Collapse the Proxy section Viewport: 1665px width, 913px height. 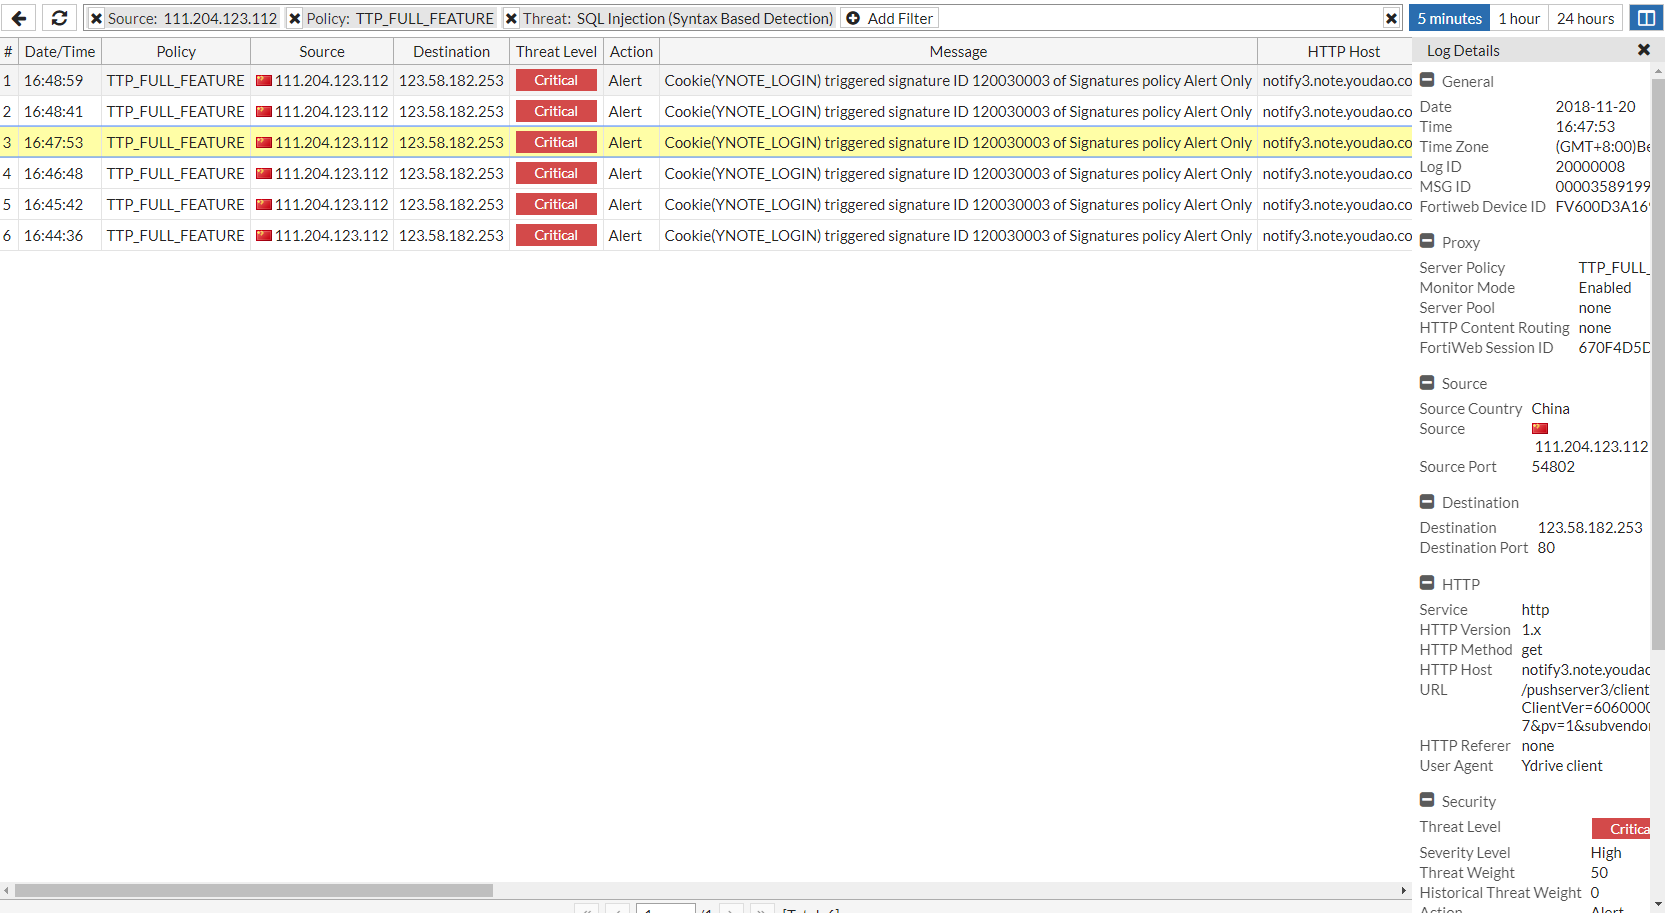click(1427, 241)
